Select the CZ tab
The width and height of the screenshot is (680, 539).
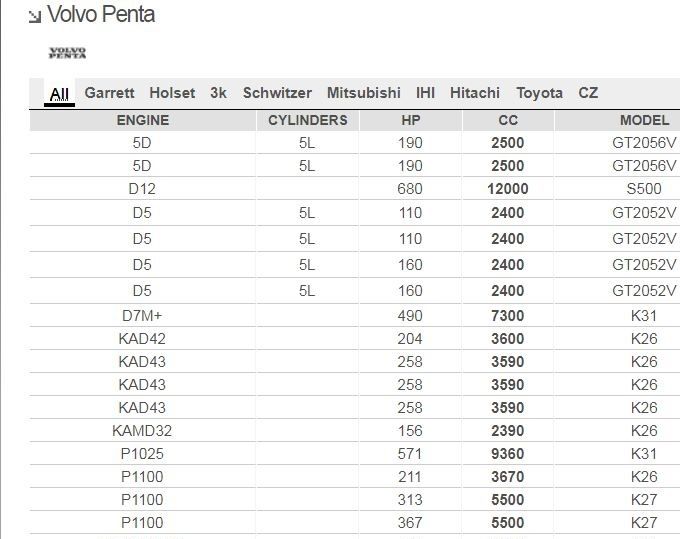[588, 93]
